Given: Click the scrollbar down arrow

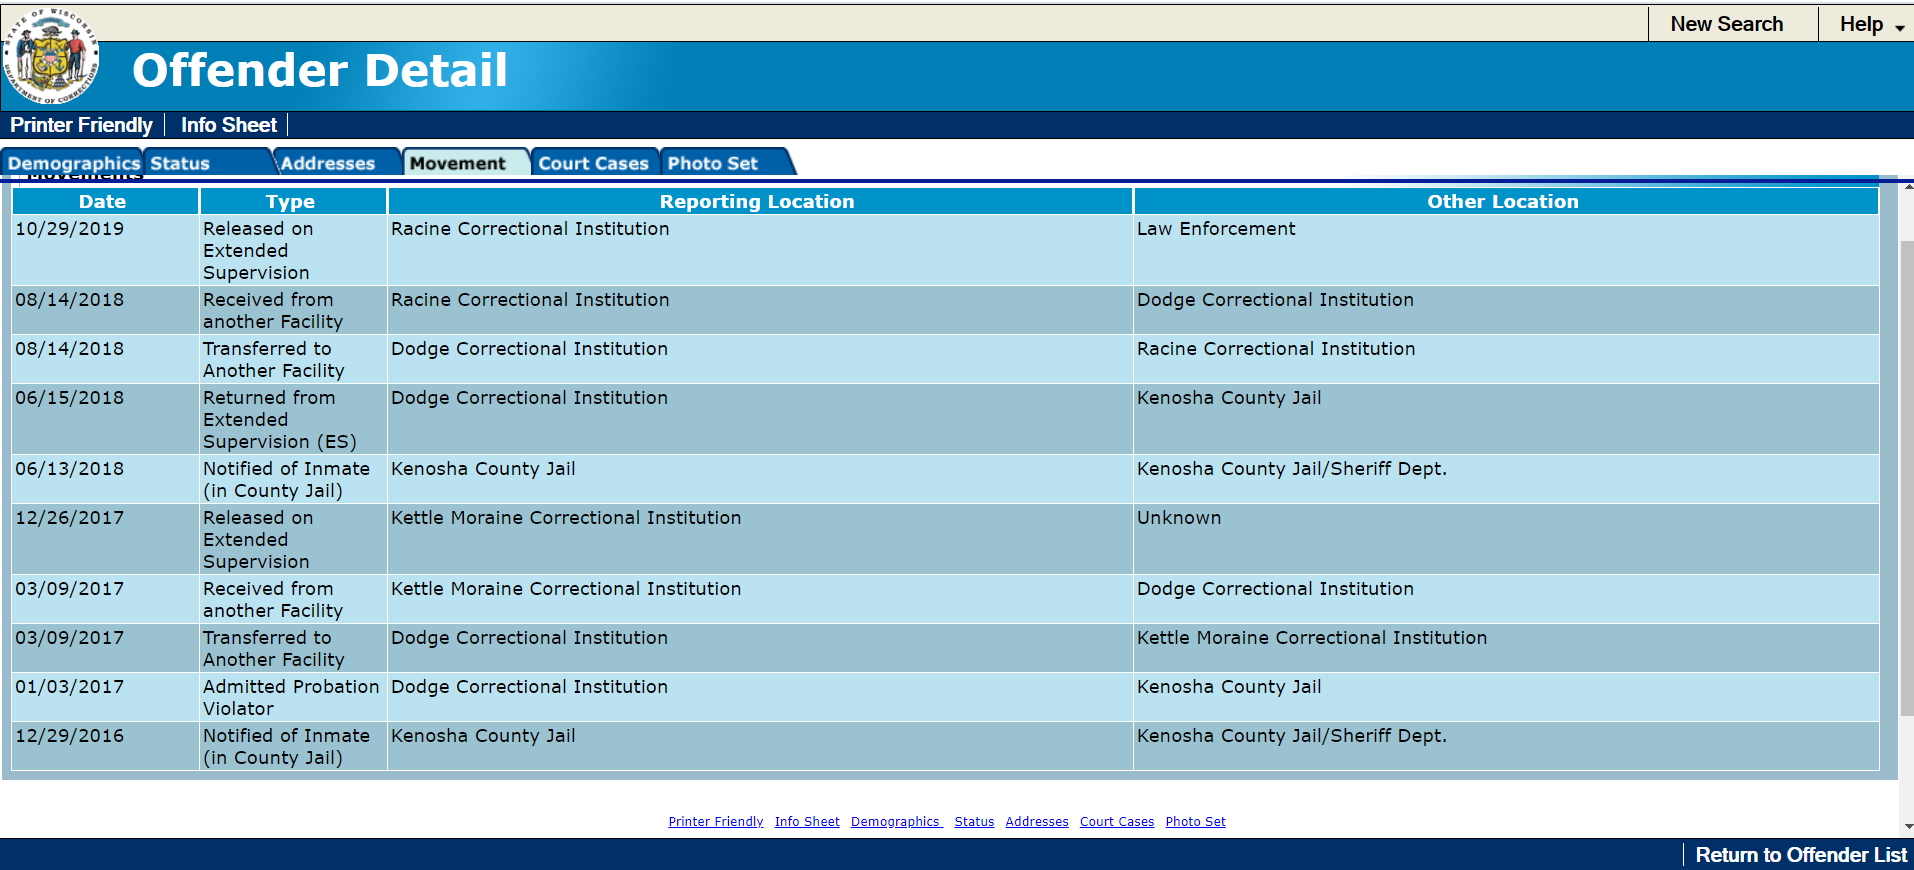Looking at the screenshot, I should click(1907, 827).
